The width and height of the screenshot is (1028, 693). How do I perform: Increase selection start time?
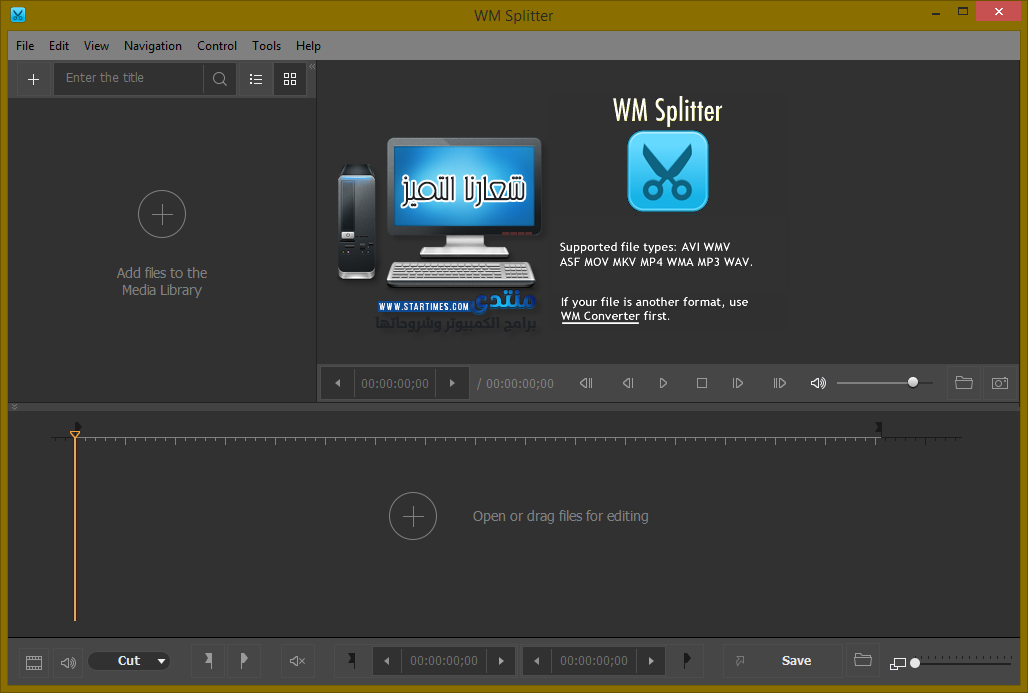[x=501, y=661]
